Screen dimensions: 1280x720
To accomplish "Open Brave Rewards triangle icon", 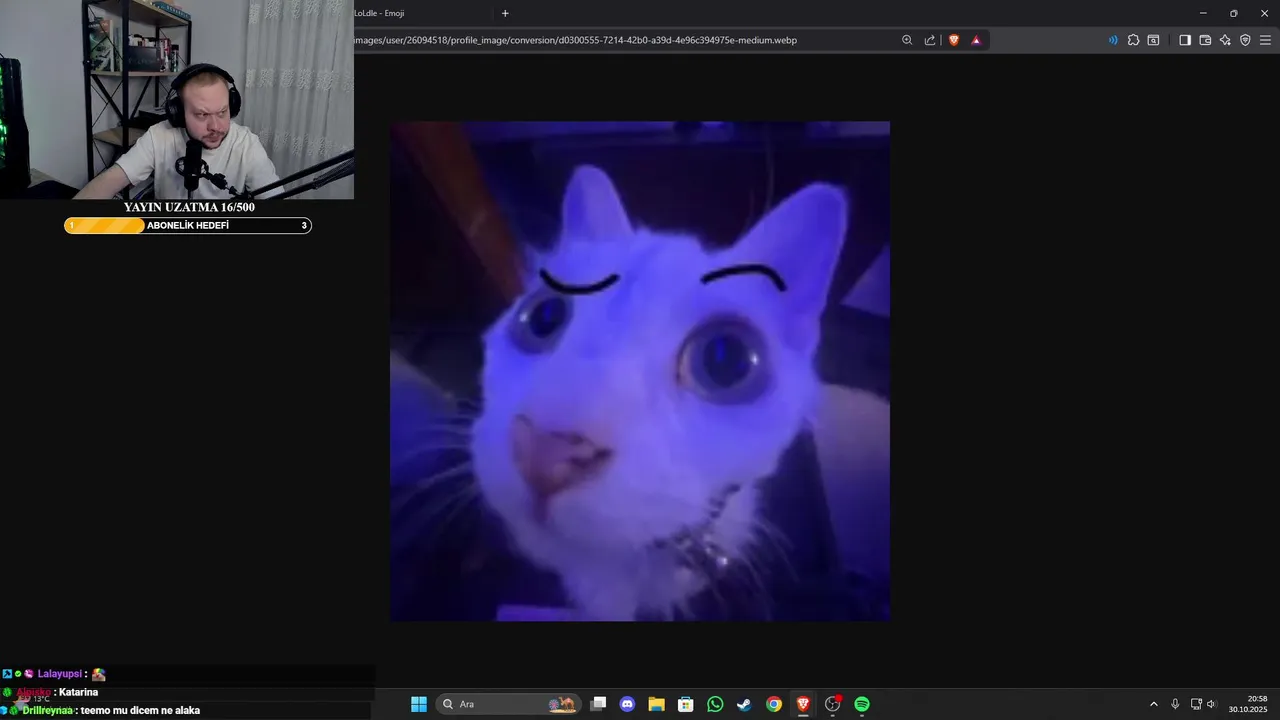I will point(976,40).
